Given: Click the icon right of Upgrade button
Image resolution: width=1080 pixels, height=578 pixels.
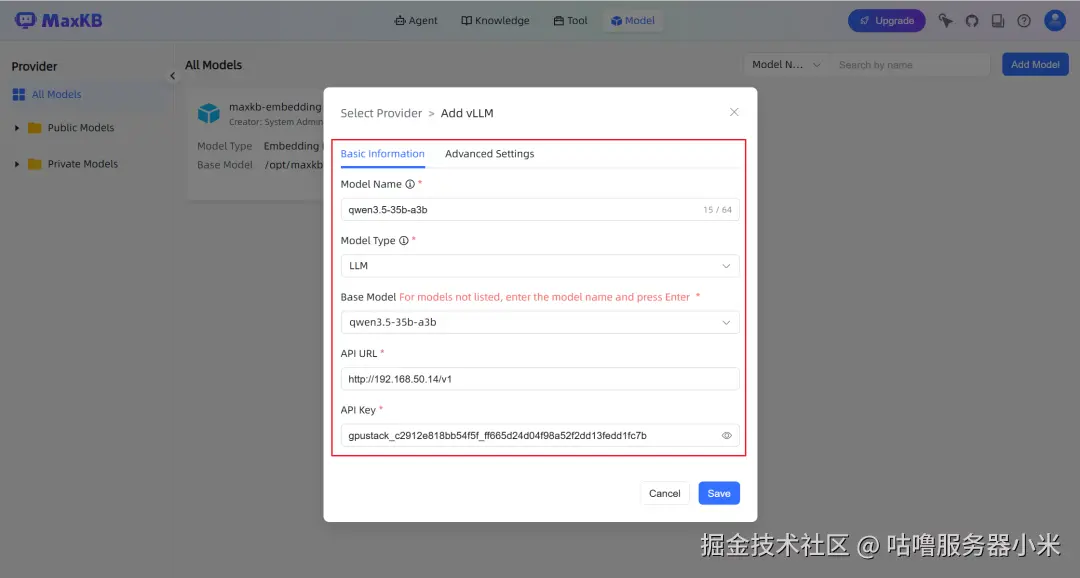Looking at the screenshot, I should pos(946,21).
